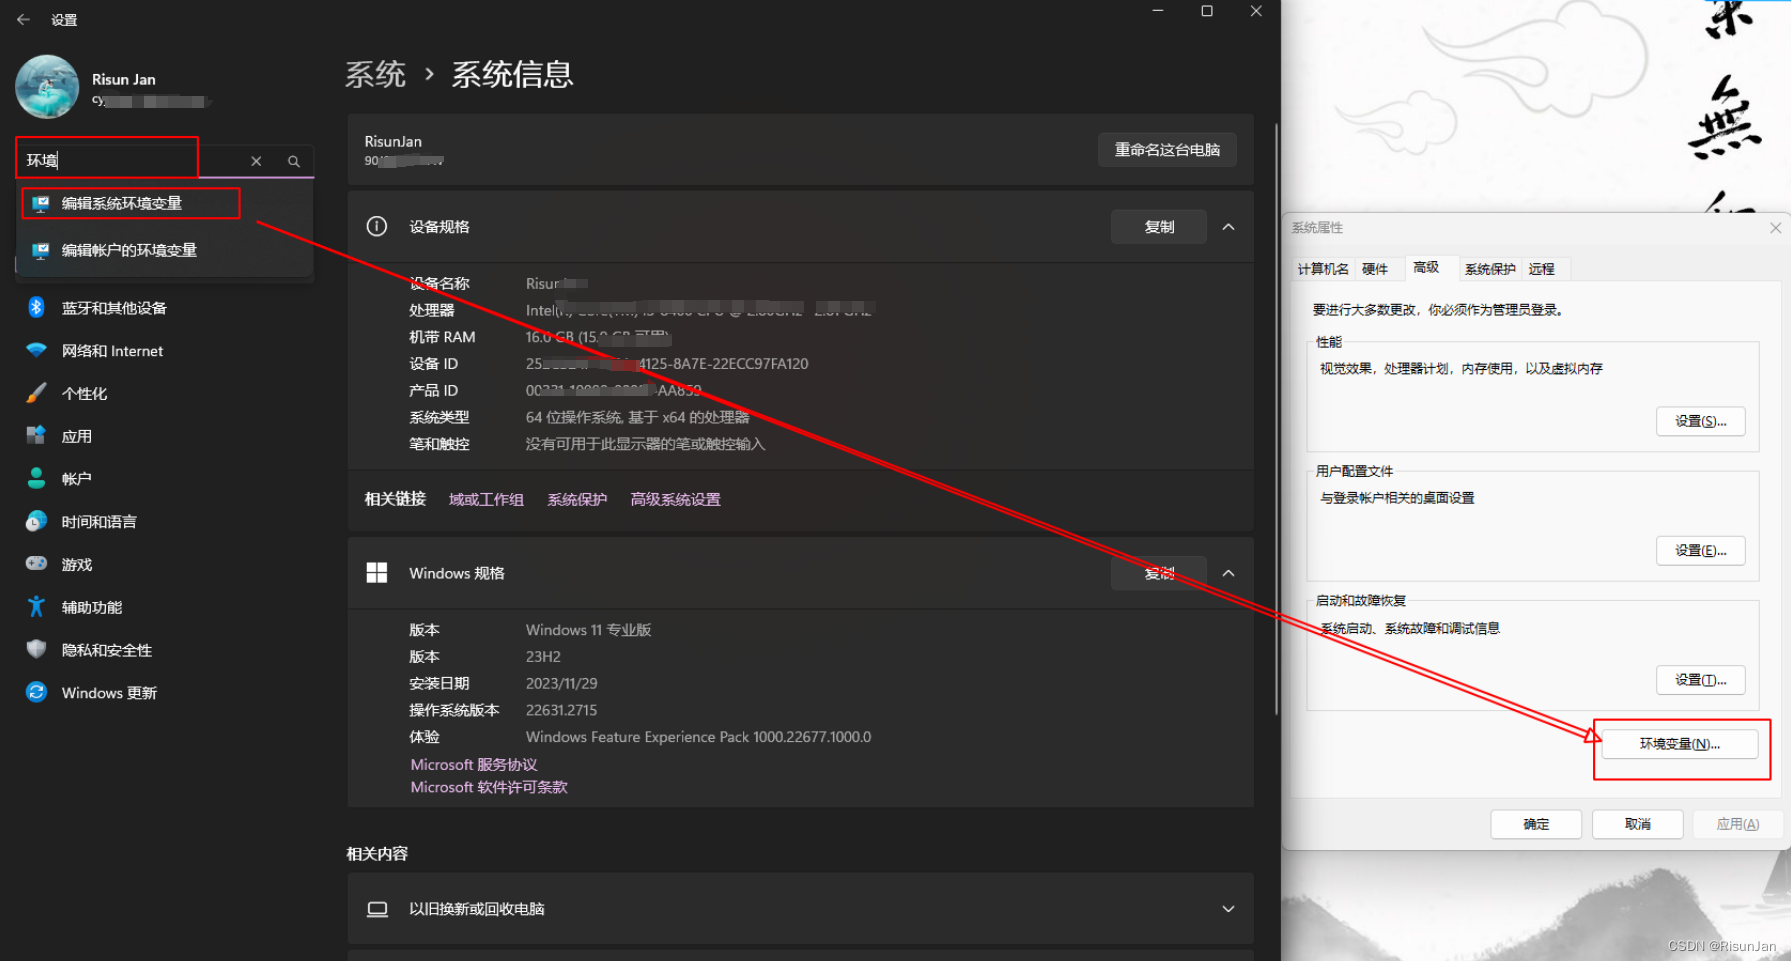Open the 高级系统设置 link
Screen dimensions: 1791x961
(675, 500)
